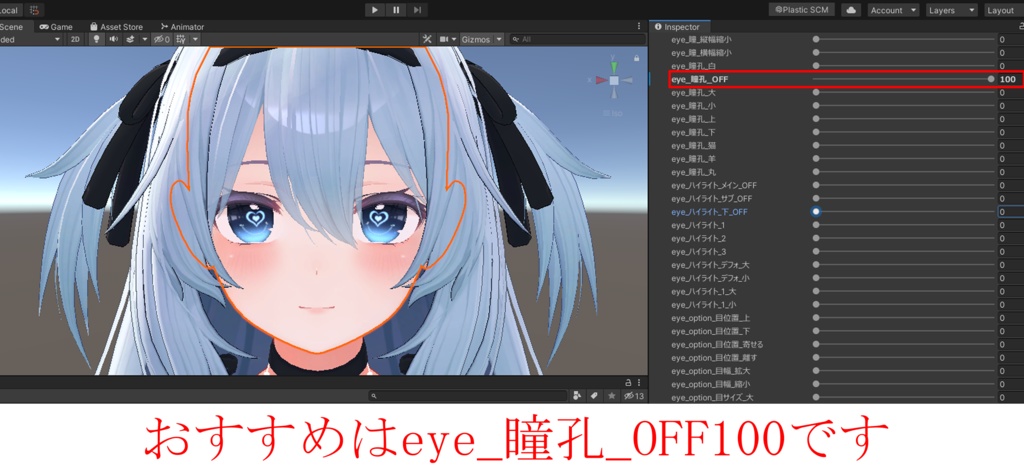Open the Layout dropdown
The image size is (1024, 471).
tap(1003, 10)
